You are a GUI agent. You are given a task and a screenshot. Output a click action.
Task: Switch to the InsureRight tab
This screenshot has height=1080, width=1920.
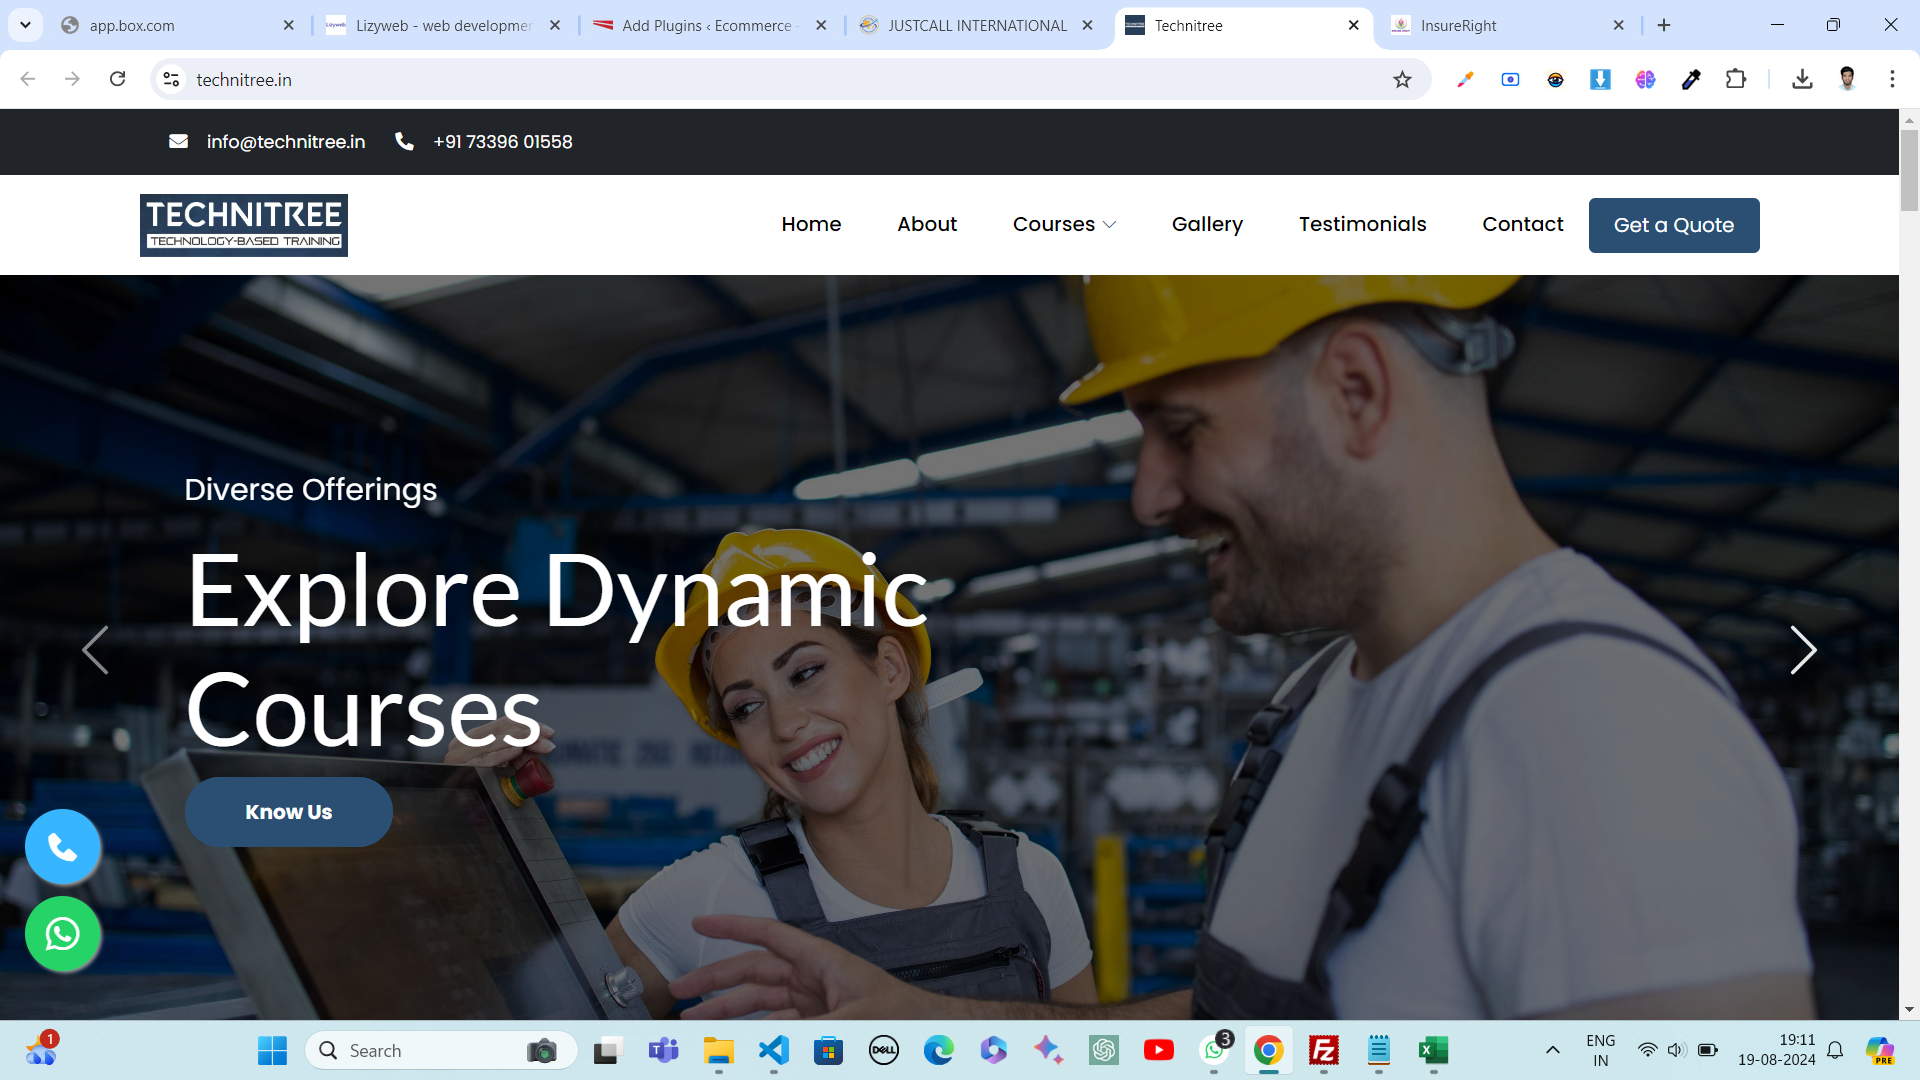tap(1510, 25)
